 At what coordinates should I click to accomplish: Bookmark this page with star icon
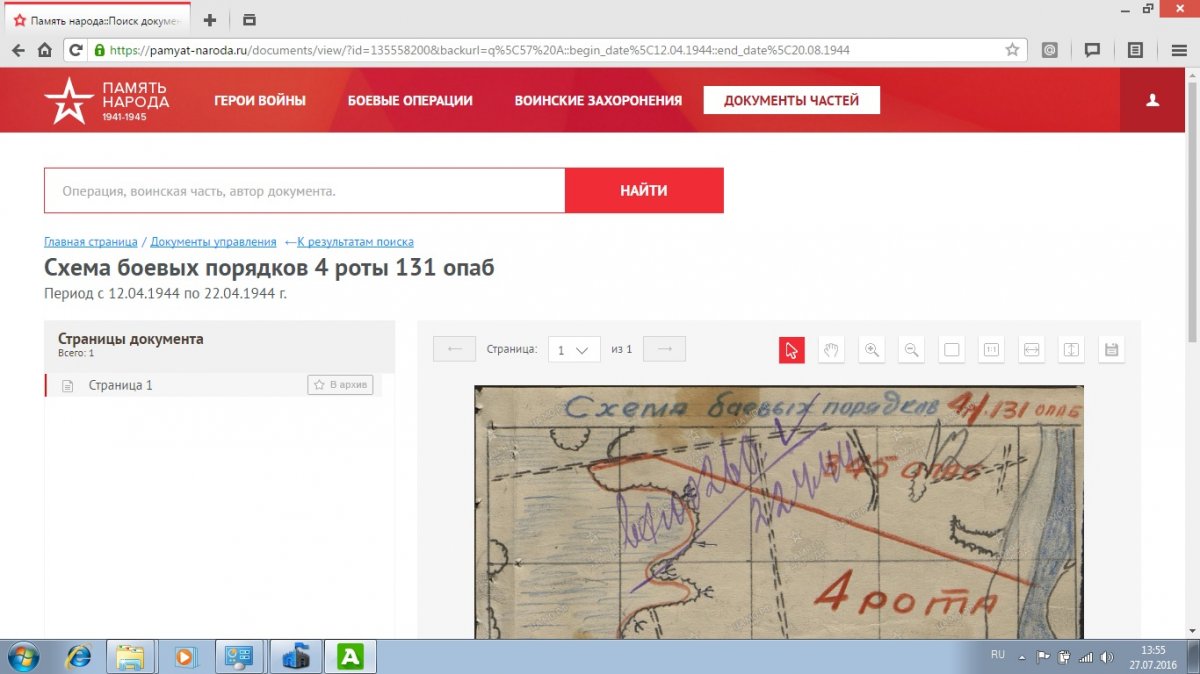1012,50
